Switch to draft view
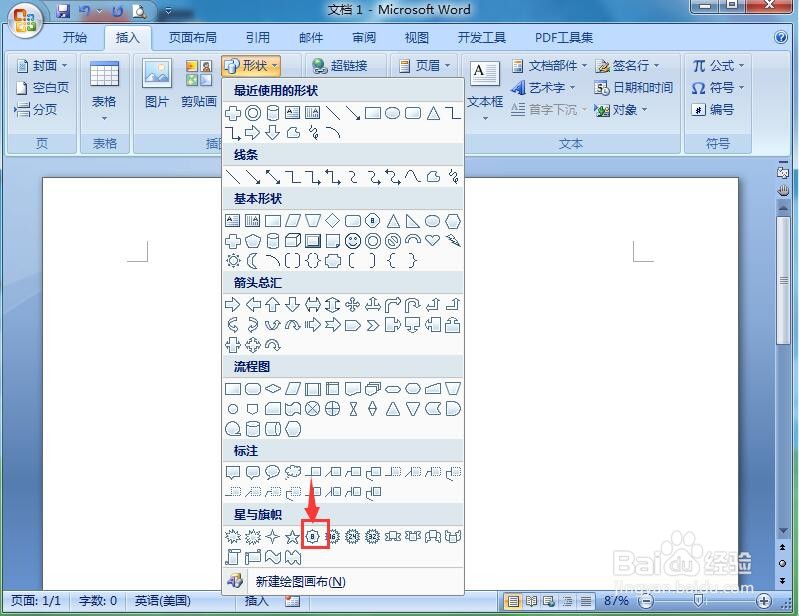 coord(585,602)
